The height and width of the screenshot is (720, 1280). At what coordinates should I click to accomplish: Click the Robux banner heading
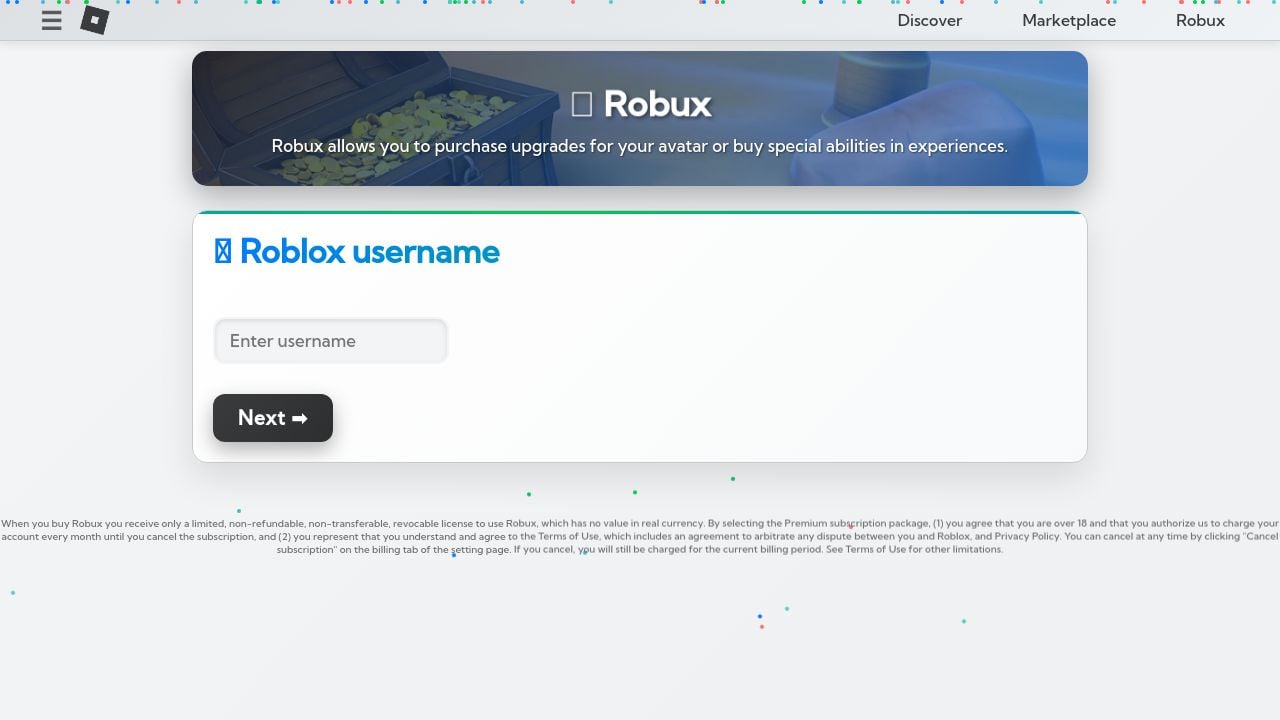point(641,103)
